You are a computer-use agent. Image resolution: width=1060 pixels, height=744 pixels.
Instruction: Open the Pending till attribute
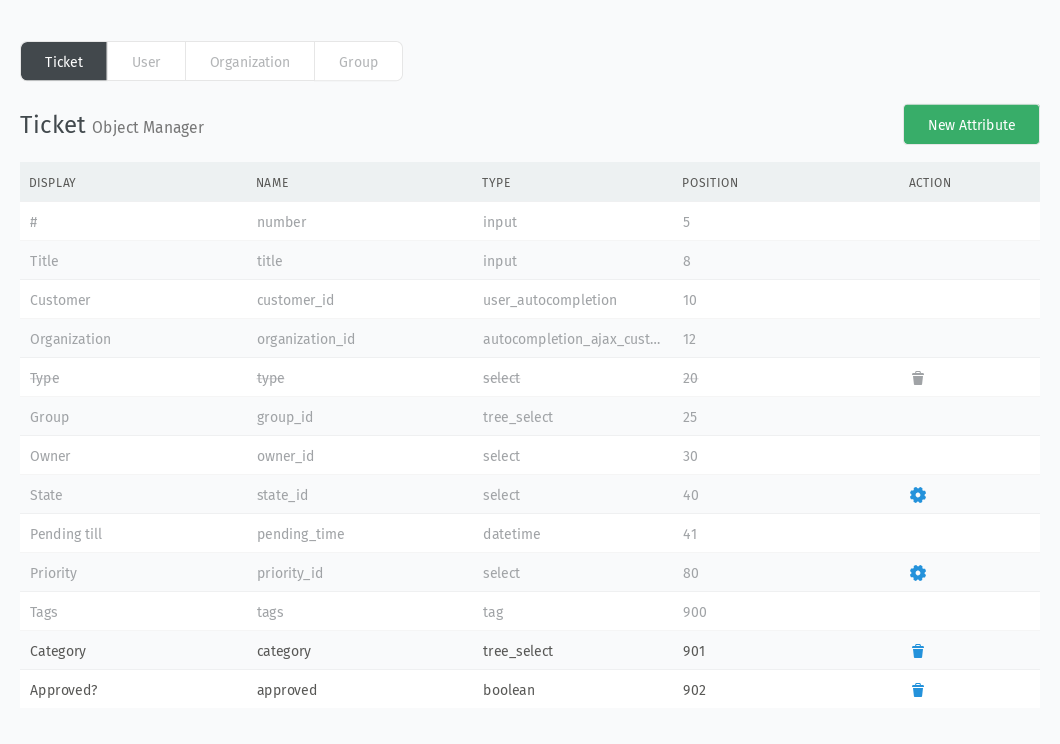(x=530, y=534)
